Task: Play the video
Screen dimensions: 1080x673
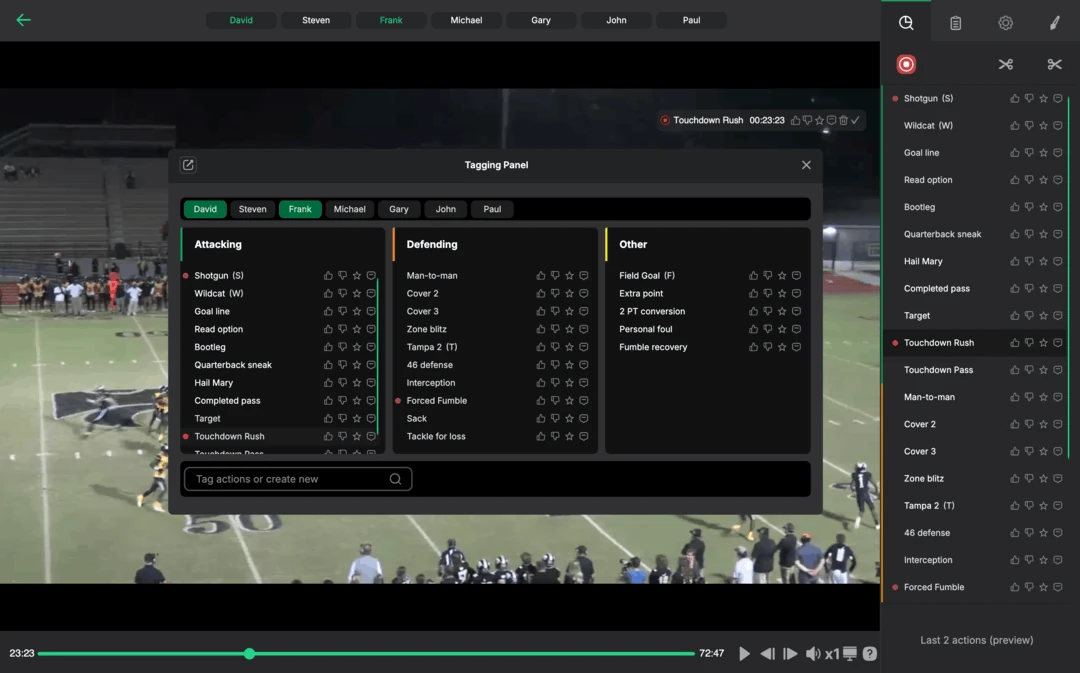Action: click(x=745, y=653)
